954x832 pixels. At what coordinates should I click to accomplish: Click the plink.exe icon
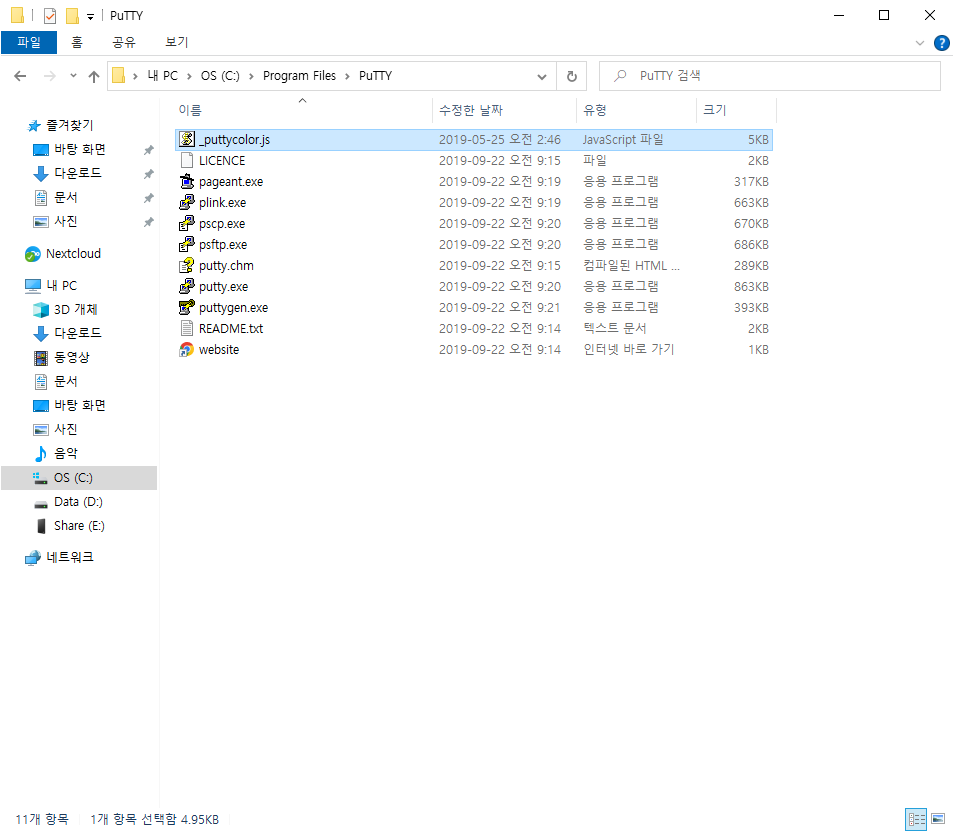point(187,203)
